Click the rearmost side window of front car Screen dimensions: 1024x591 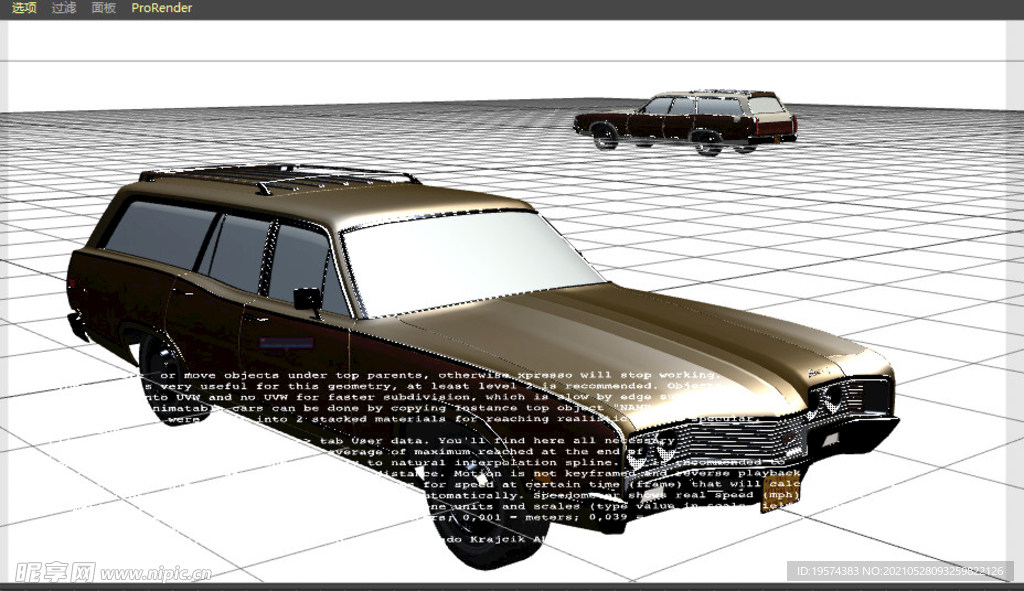tap(160, 233)
